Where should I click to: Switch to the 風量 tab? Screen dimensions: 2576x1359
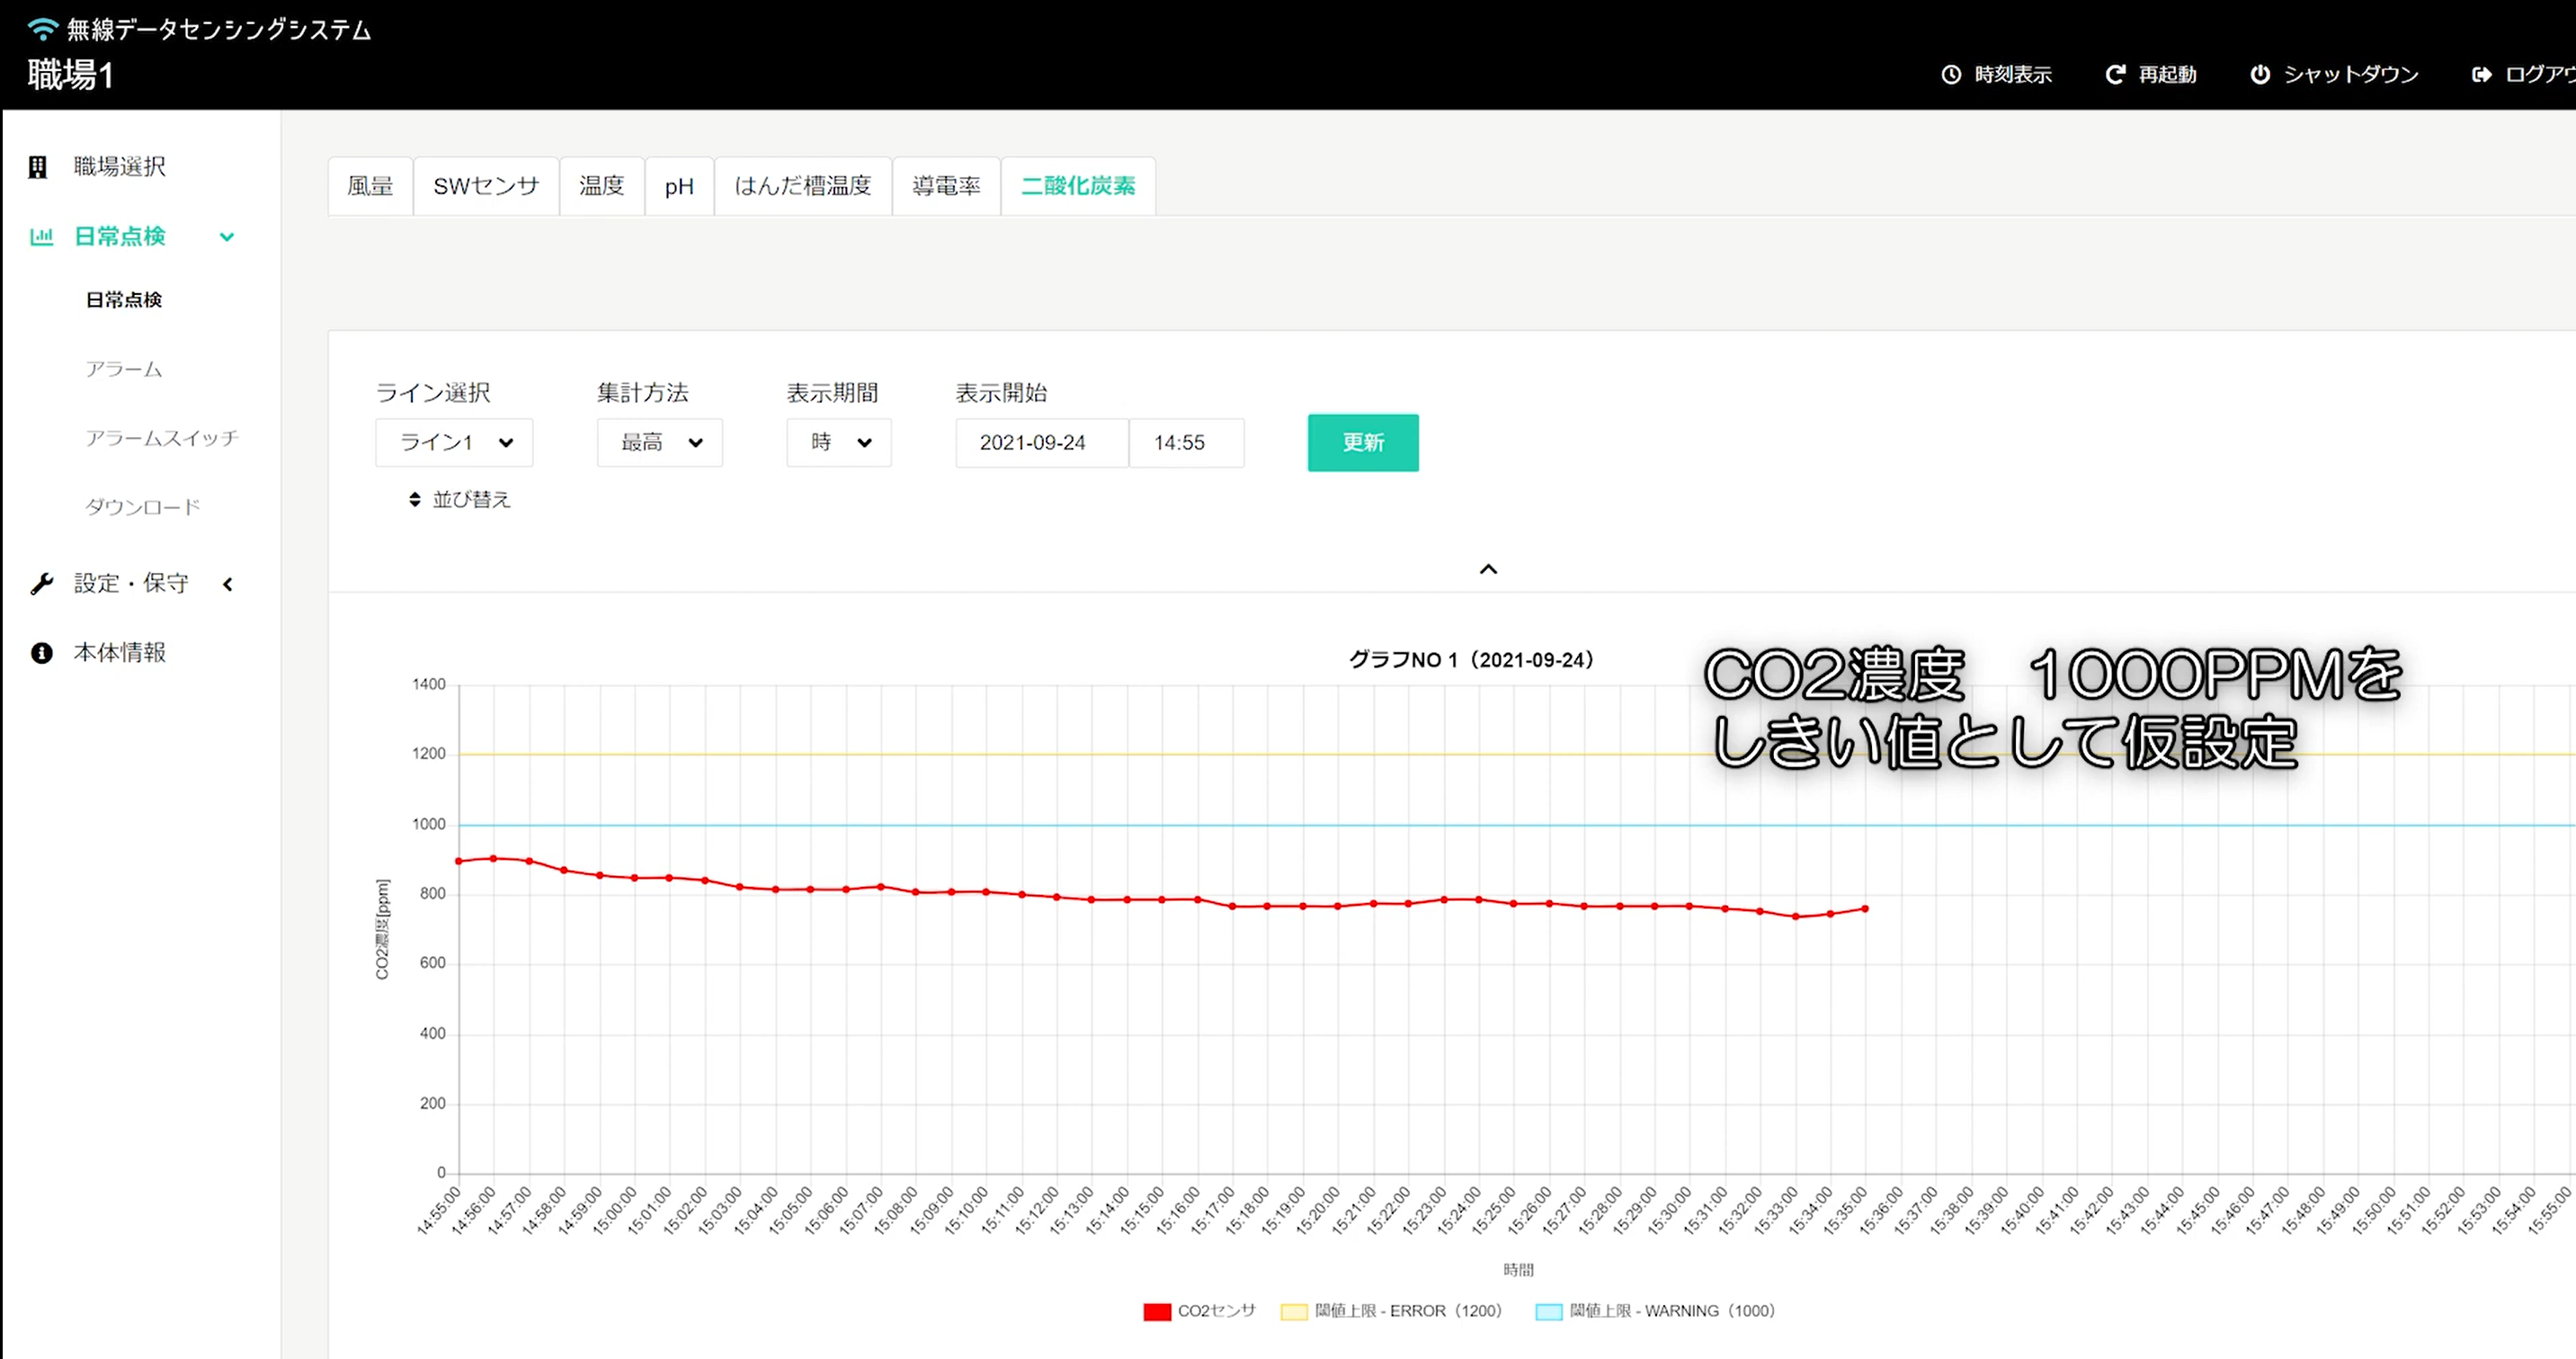(x=370, y=186)
